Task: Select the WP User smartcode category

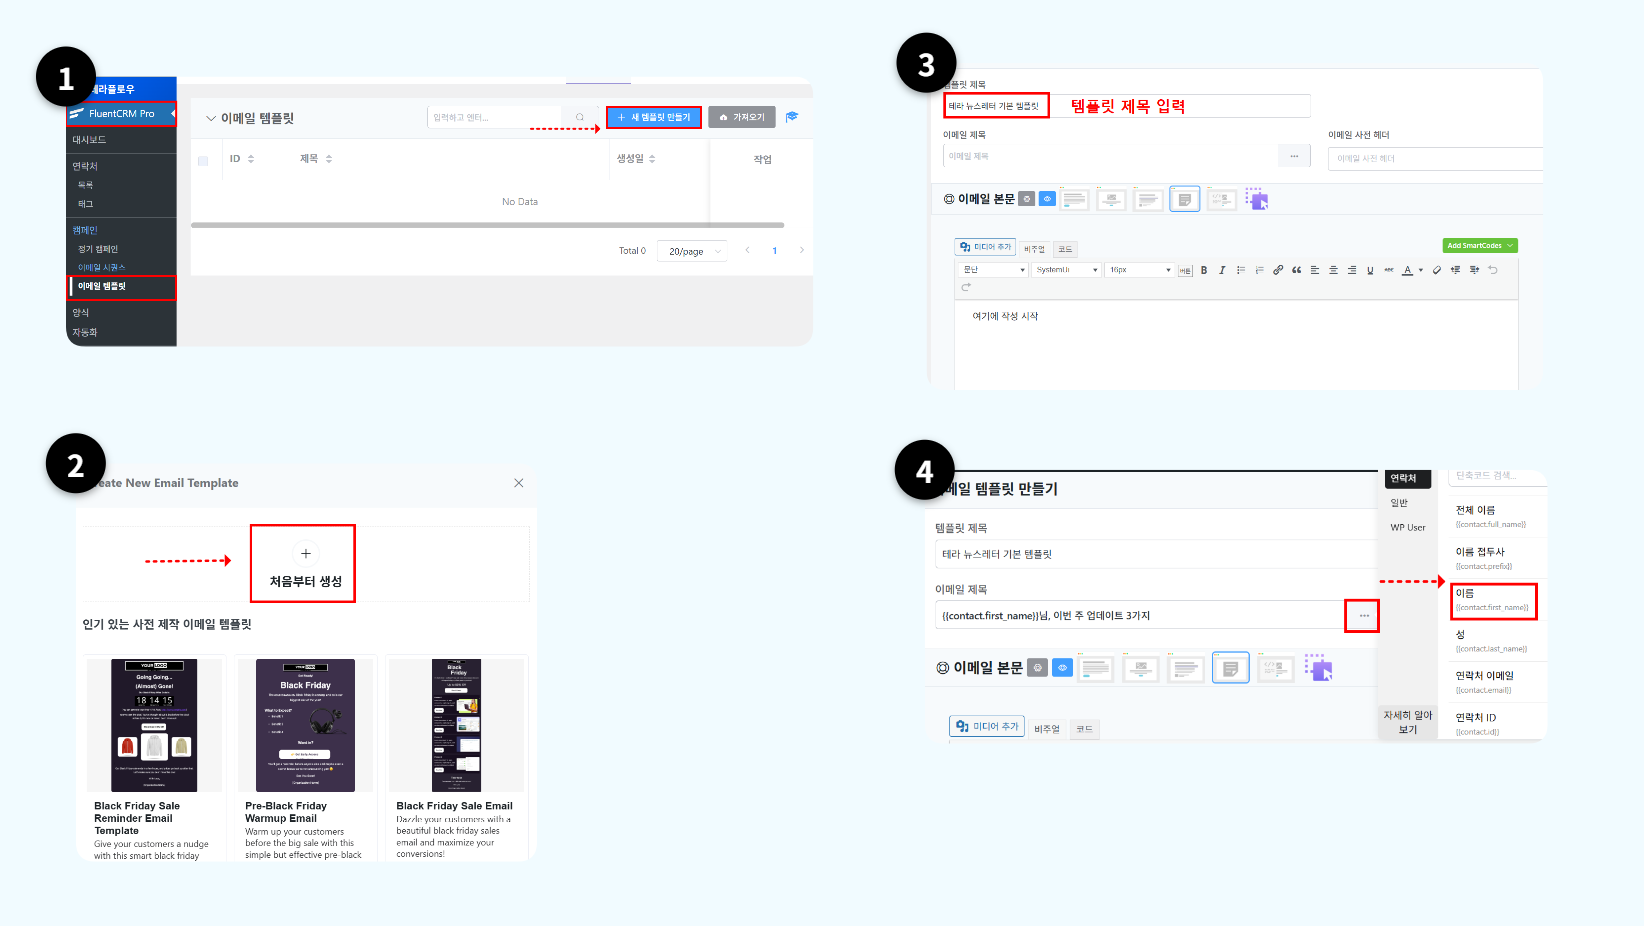Action: pyautogui.click(x=1408, y=527)
